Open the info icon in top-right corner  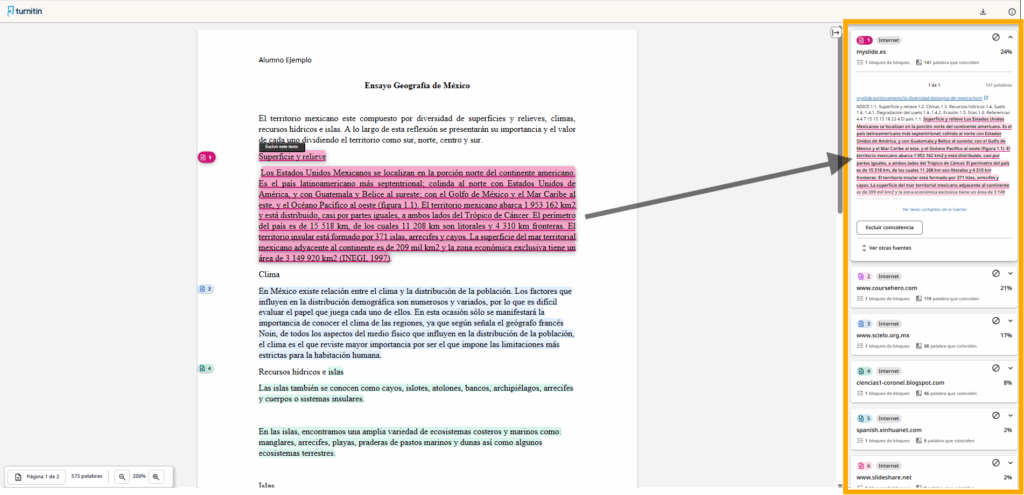point(1011,11)
